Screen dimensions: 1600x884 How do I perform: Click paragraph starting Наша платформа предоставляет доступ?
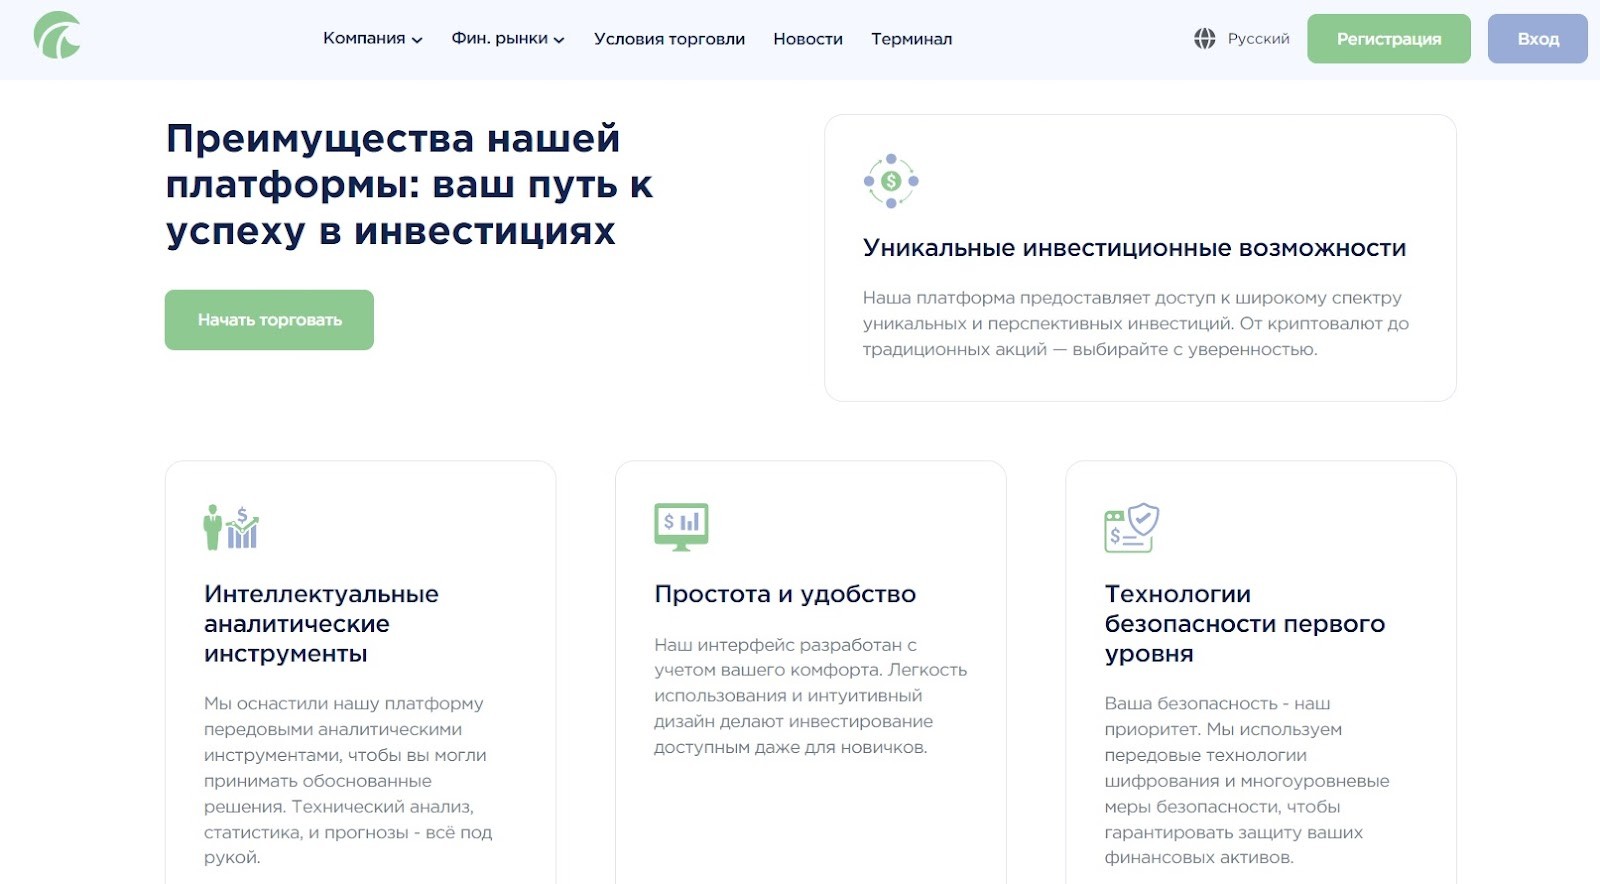click(1136, 324)
